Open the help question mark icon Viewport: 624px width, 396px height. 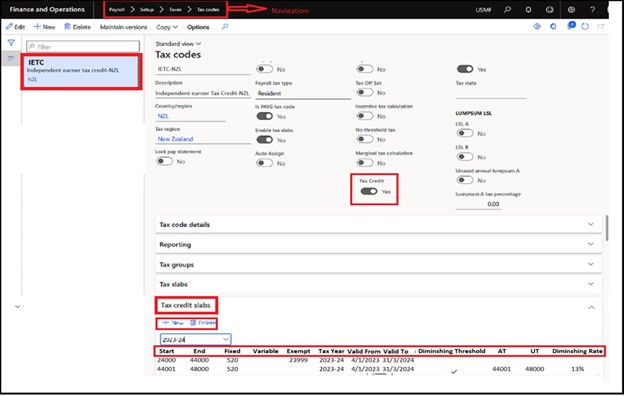point(592,9)
